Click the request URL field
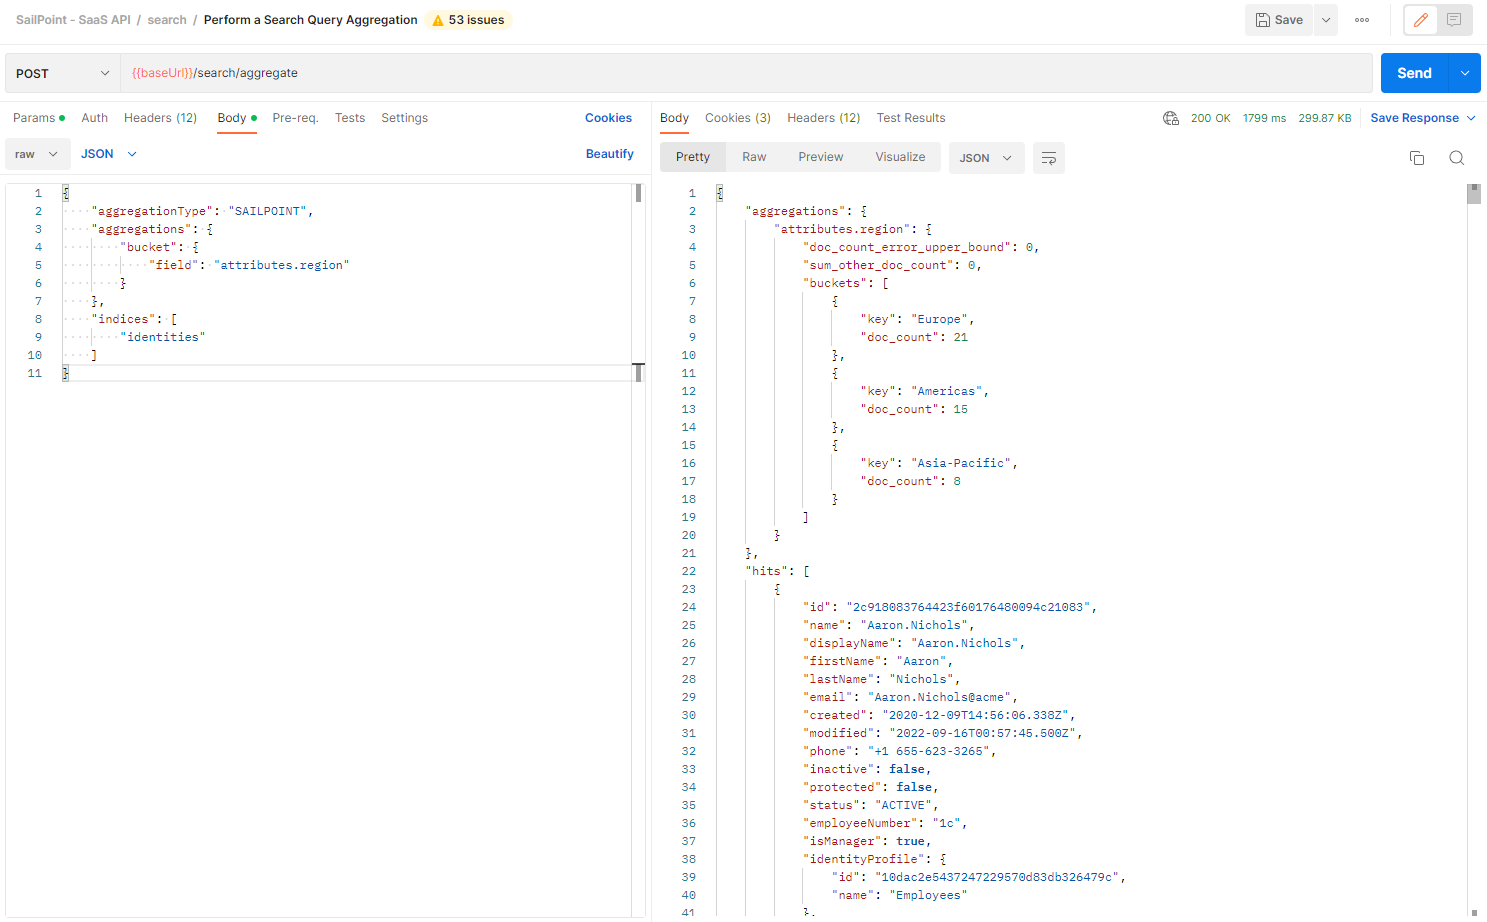1487x922 pixels. pos(700,72)
